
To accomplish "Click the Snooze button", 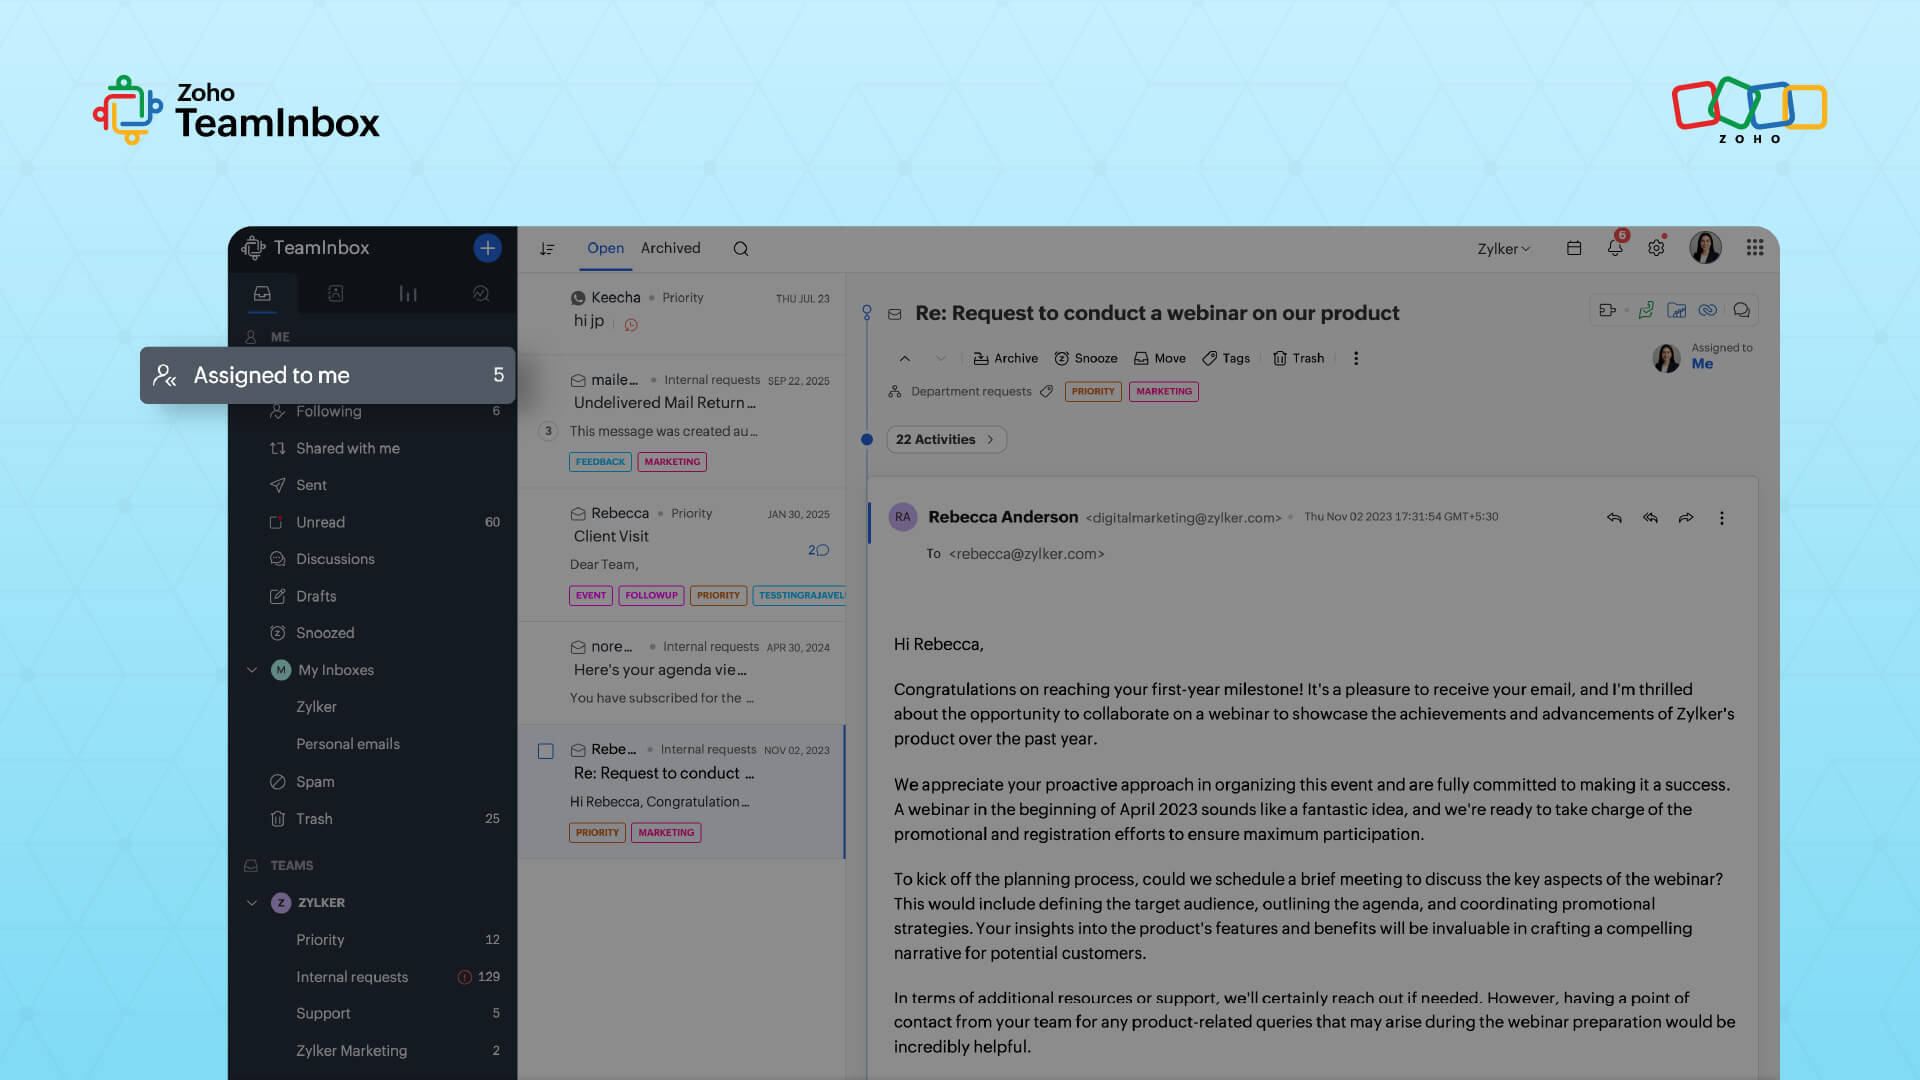I will tap(1085, 358).
